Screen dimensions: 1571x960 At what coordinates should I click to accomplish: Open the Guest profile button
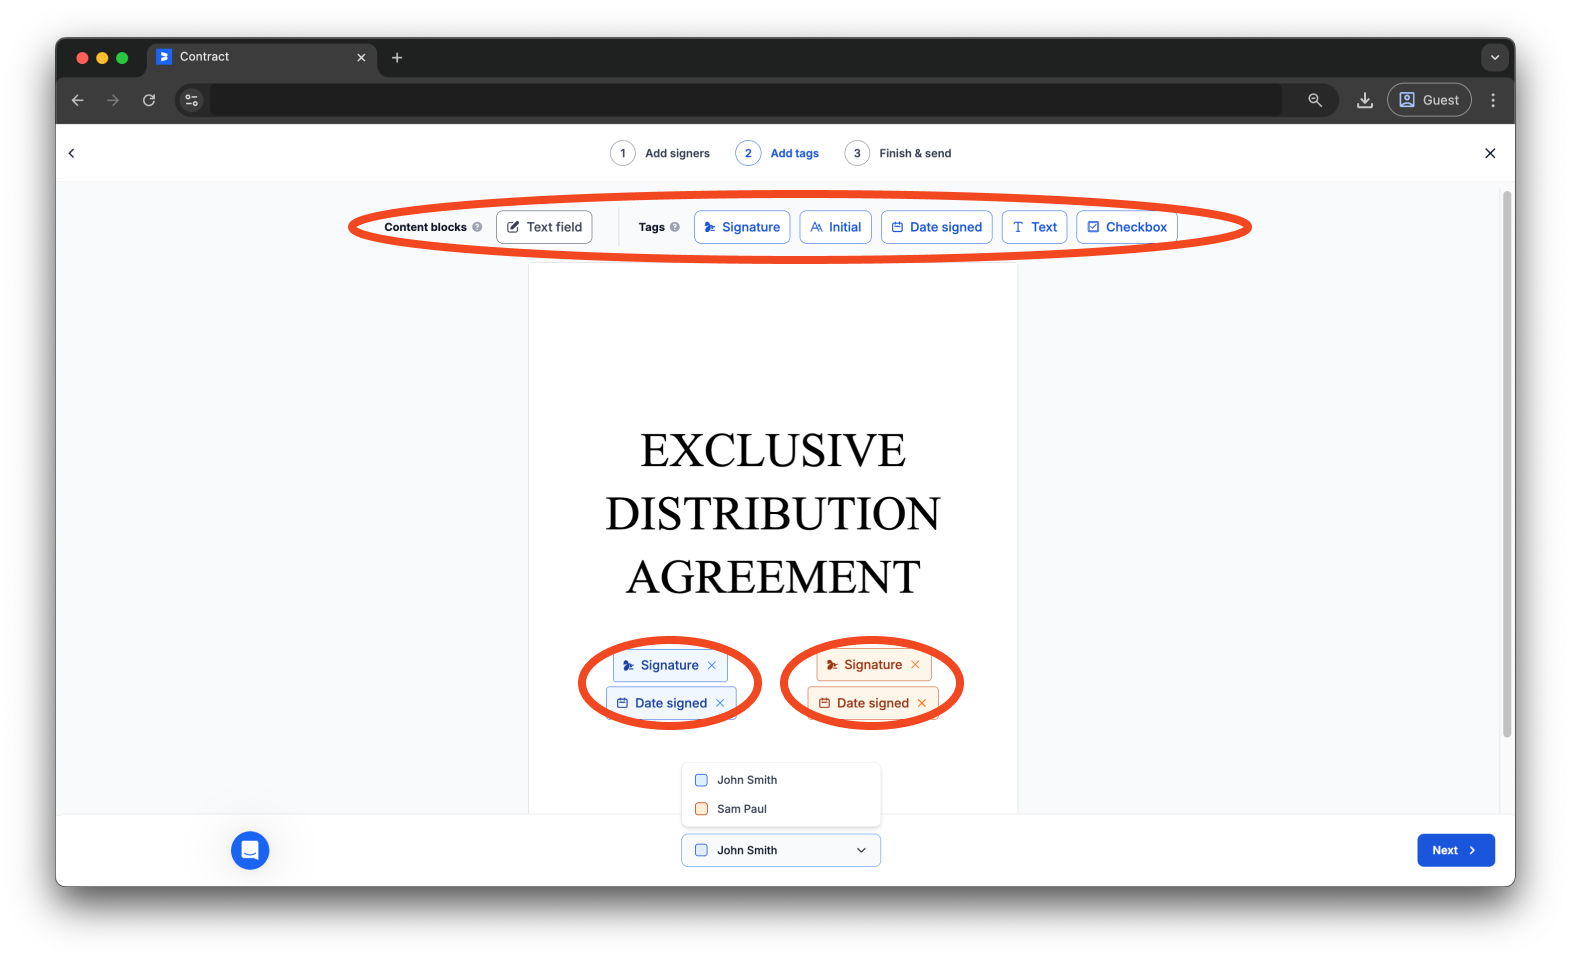tap(1429, 100)
